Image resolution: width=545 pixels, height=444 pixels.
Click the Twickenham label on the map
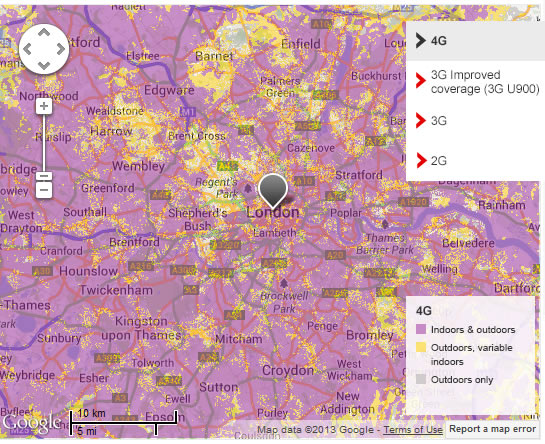tap(116, 290)
